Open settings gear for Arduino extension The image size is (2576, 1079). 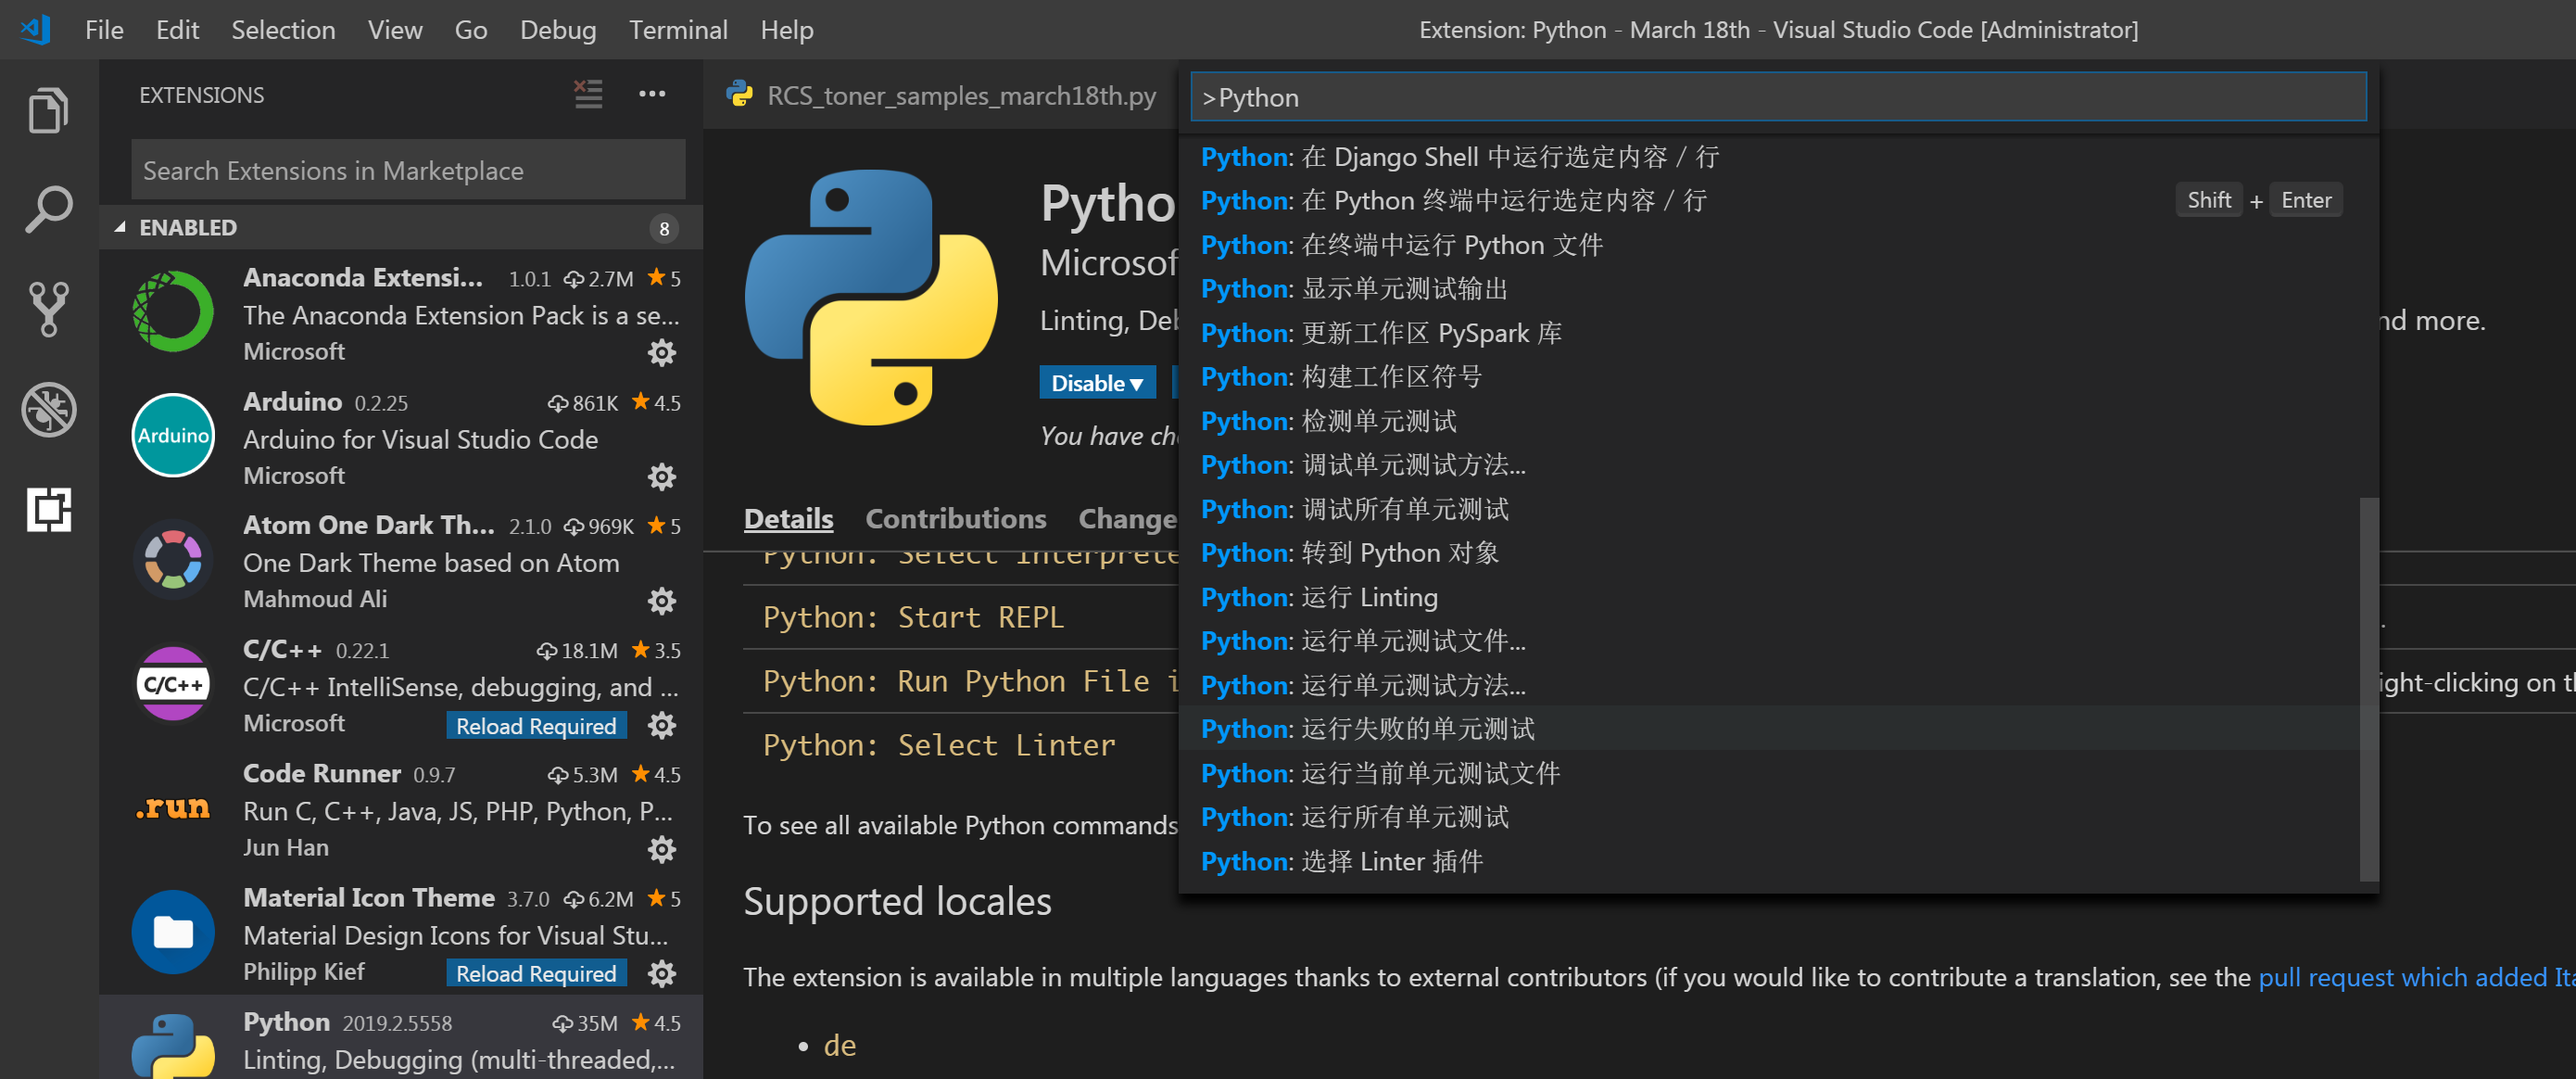pos(663,477)
